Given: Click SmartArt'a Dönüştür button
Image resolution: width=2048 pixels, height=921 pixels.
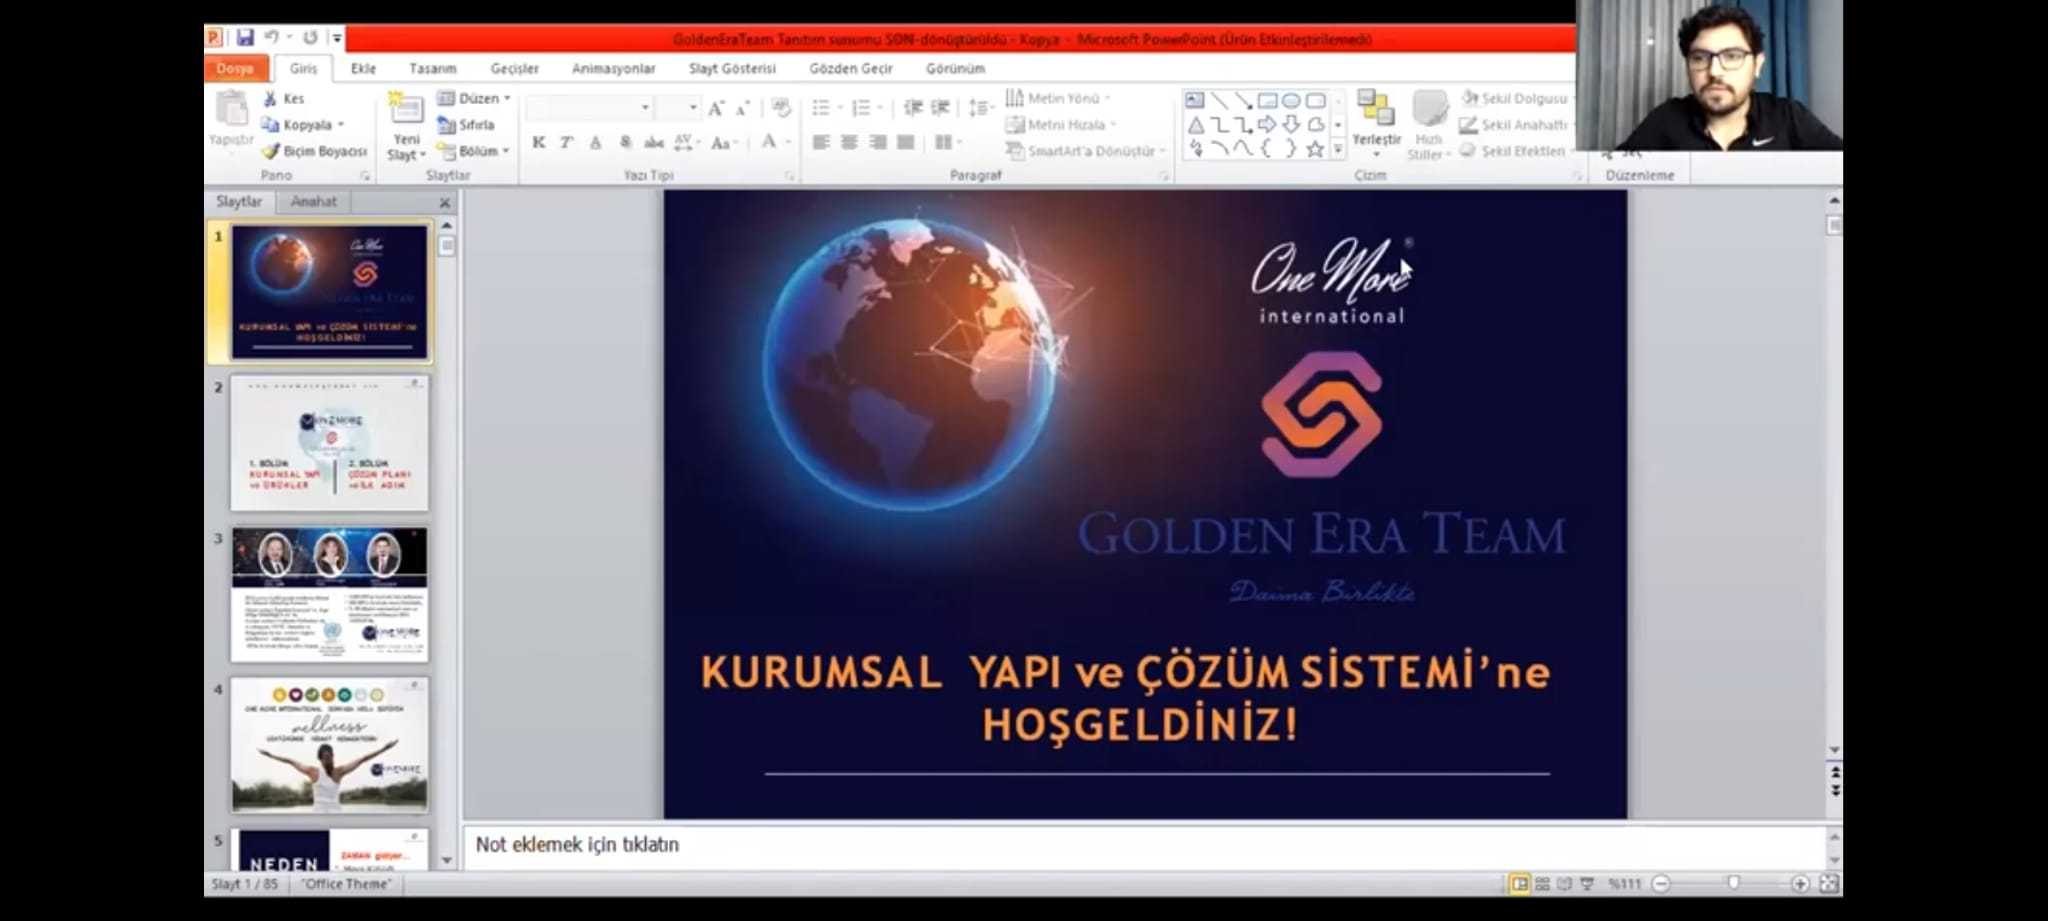Looking at the screenshot, I should pos(1087,151).
